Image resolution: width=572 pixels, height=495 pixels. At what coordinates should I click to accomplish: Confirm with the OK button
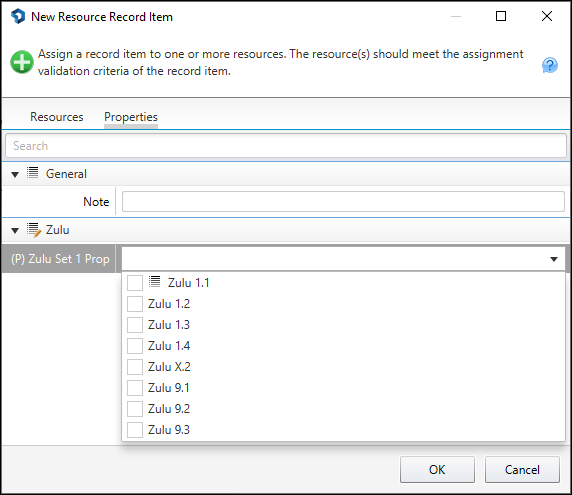click(x=437, y=469)
